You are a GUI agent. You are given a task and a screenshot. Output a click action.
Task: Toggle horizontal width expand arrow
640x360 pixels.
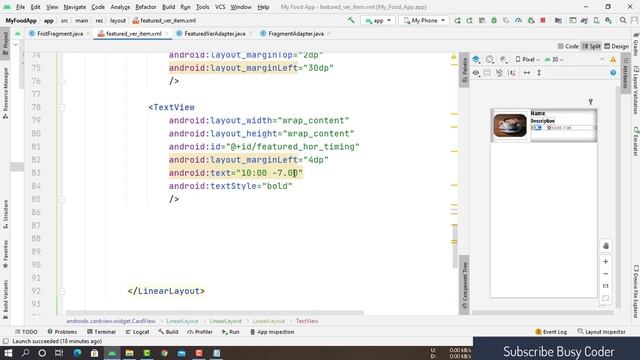pos(527,73)
